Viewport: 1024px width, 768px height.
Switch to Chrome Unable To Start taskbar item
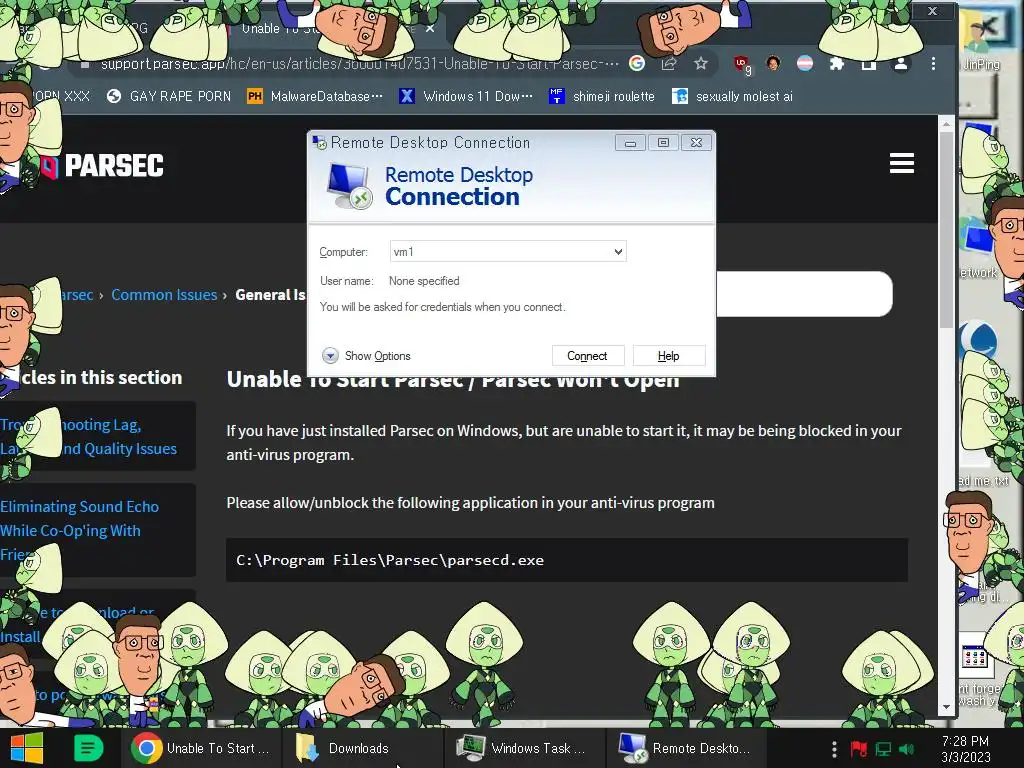pos(201,748)
